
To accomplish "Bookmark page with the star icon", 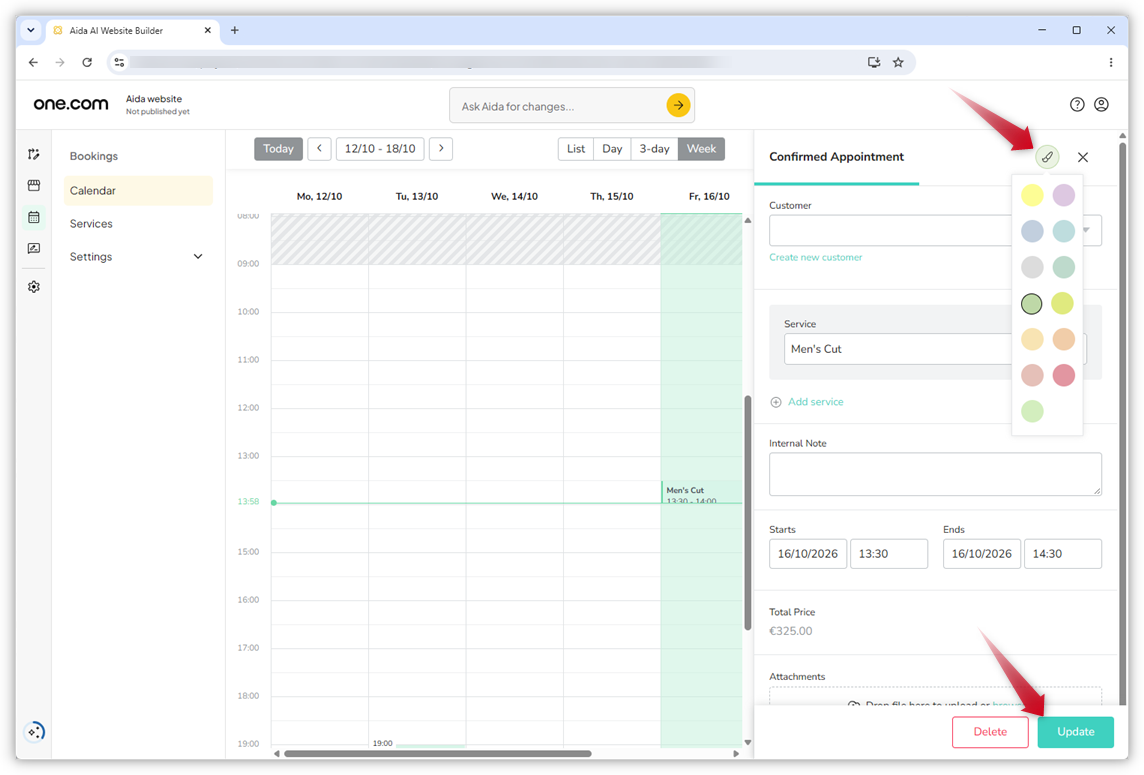I will [898, 63].
